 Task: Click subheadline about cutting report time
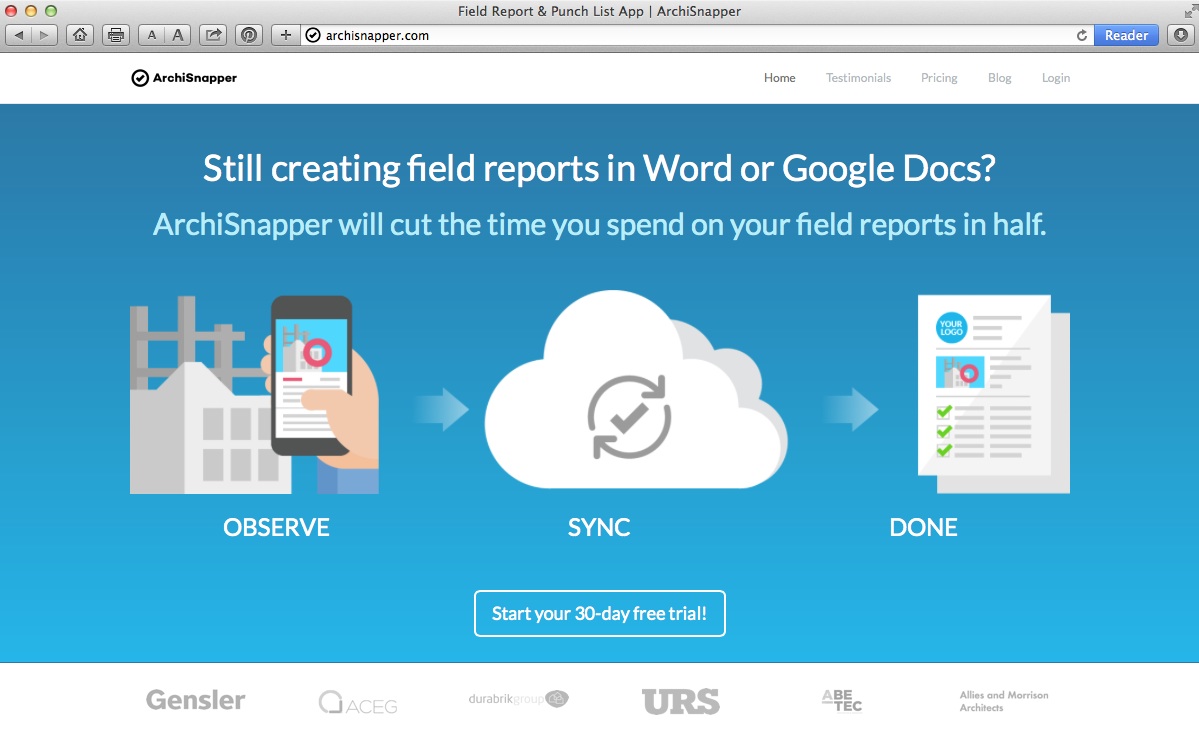coord(600,225)
